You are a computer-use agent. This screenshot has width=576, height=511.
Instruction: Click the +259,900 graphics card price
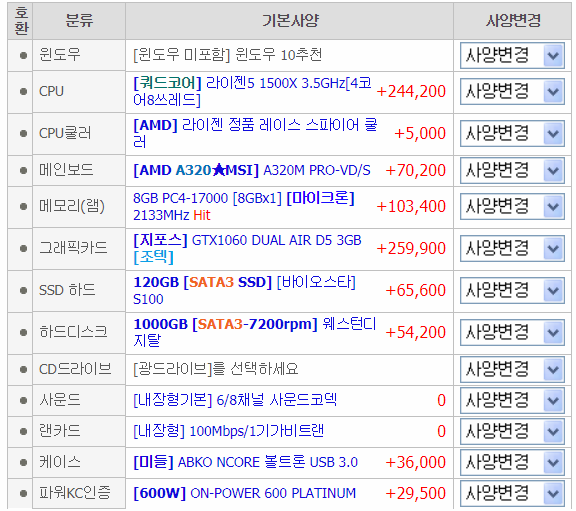tap(411, 249)
